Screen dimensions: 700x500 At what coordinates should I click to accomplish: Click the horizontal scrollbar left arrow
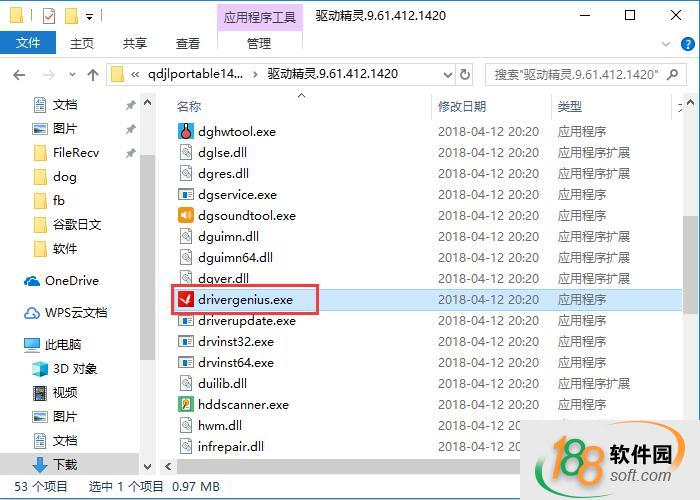pyautogui.click(x=168, y=467)
